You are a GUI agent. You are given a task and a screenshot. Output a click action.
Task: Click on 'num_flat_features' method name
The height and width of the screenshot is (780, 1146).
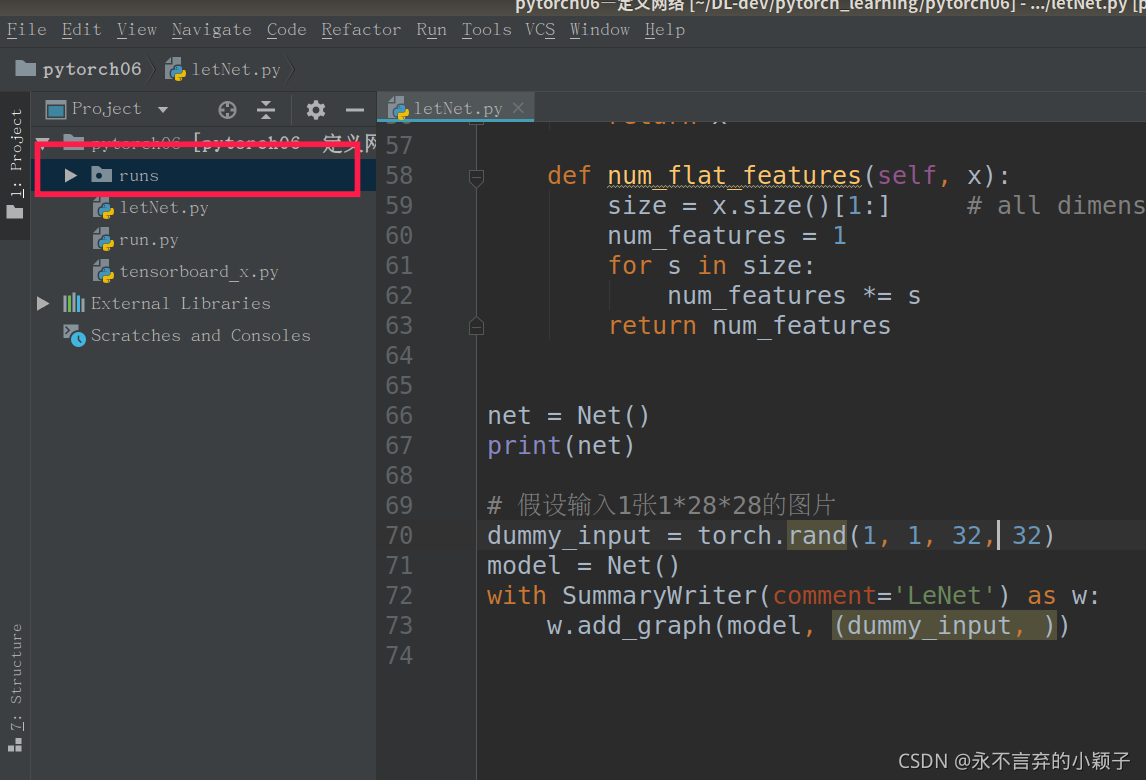tap(735, 176)
